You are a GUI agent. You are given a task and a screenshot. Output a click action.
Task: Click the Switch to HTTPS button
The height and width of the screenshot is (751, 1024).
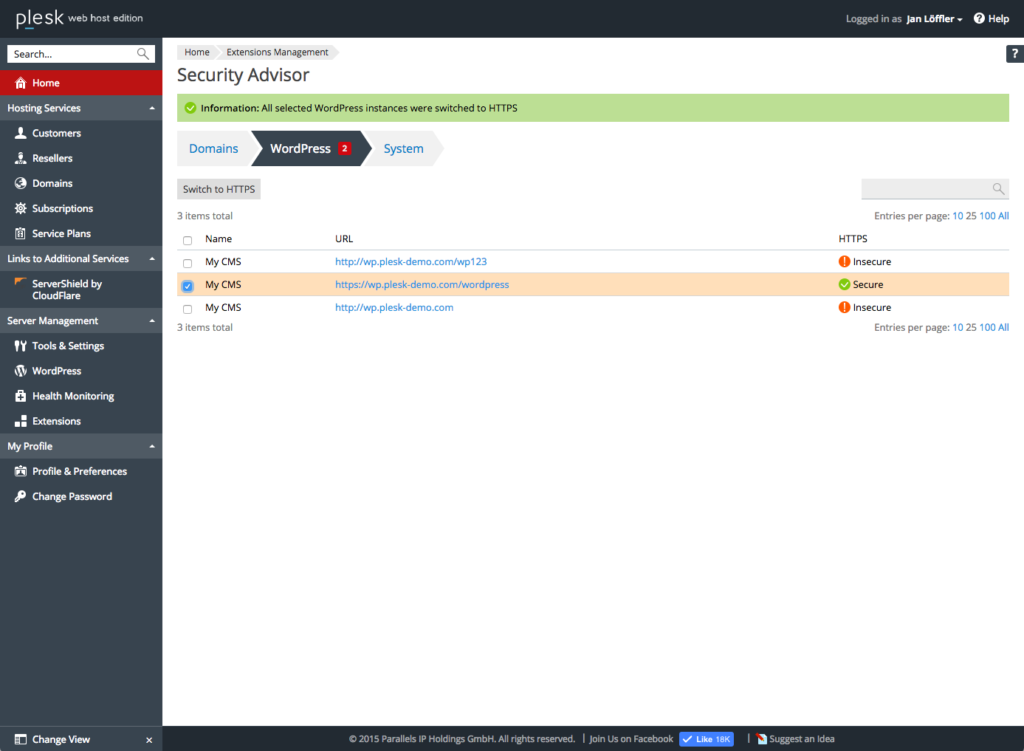point(219,189)
